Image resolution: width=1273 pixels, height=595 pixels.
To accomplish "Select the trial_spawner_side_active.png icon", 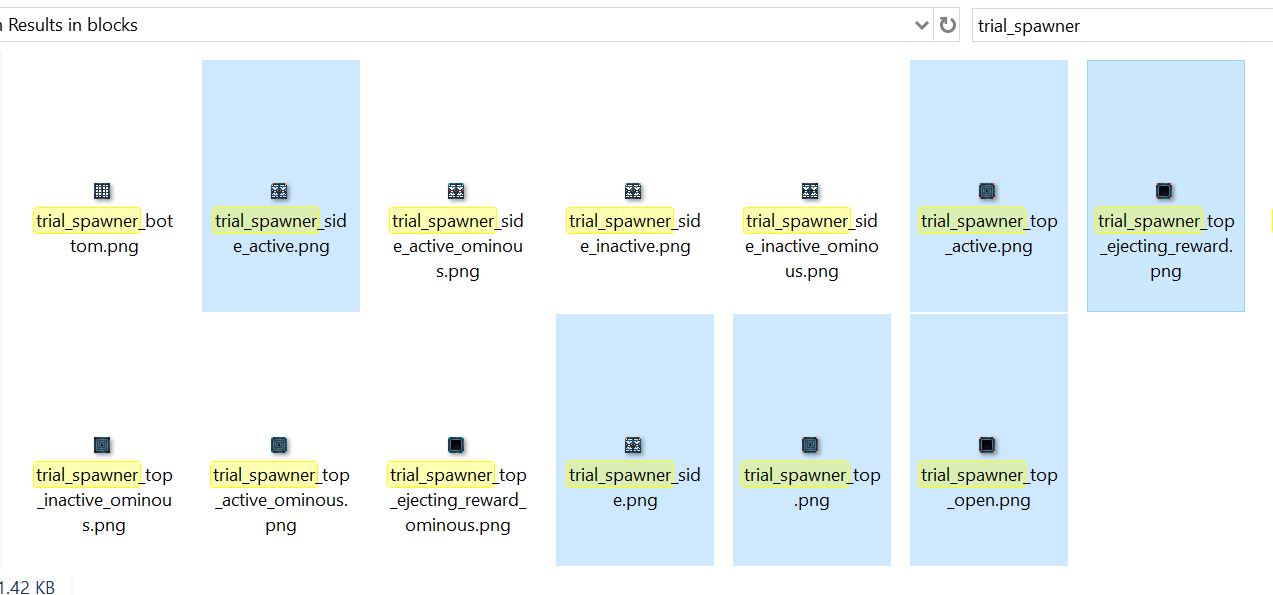I will [280, 190].
